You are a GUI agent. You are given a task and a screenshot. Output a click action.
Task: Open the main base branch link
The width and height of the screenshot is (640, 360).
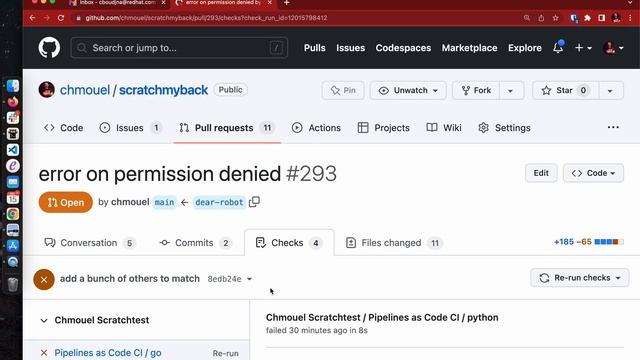[164, 202]
